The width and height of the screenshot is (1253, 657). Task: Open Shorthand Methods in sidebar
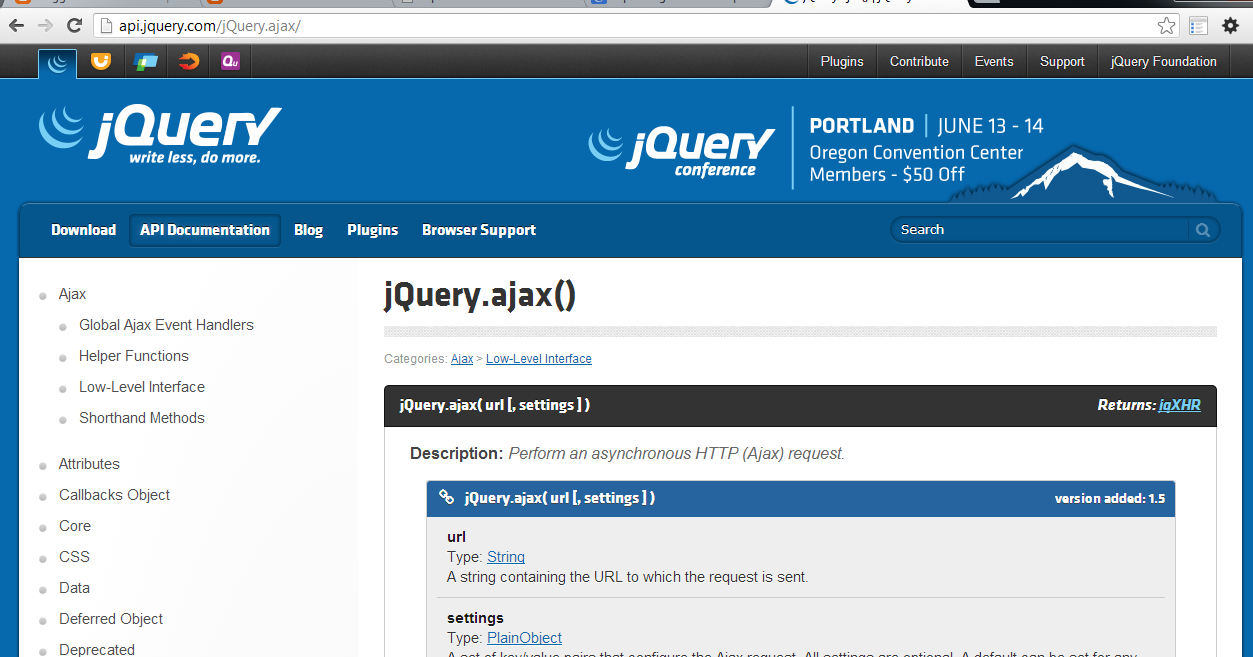pos(142,418)
